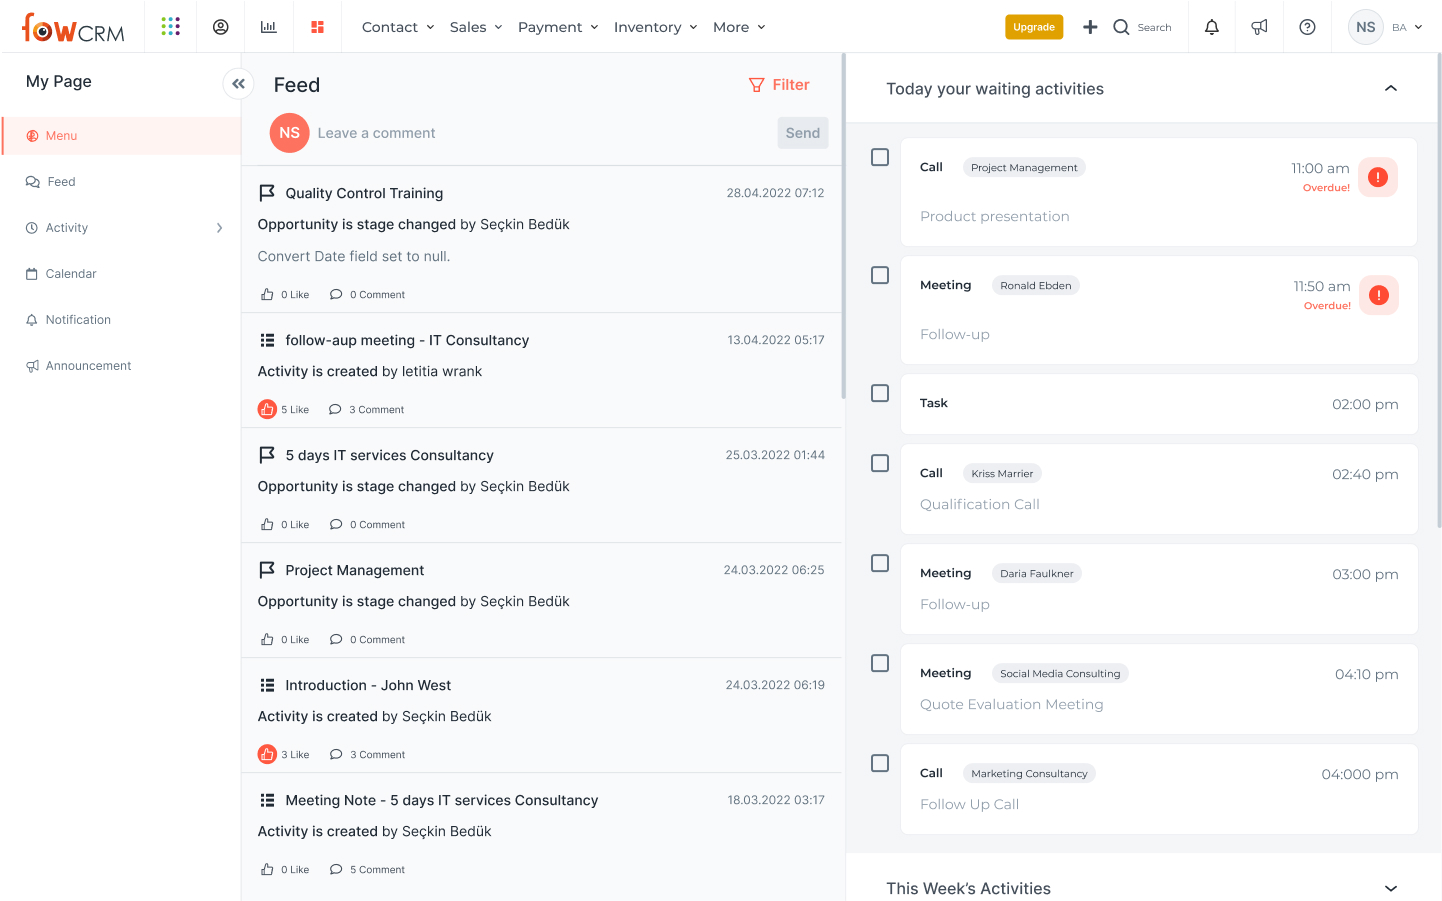Screen dimensions: 1442x901
Task: Open the Sales dropdown menu
Action: point(476,27)
